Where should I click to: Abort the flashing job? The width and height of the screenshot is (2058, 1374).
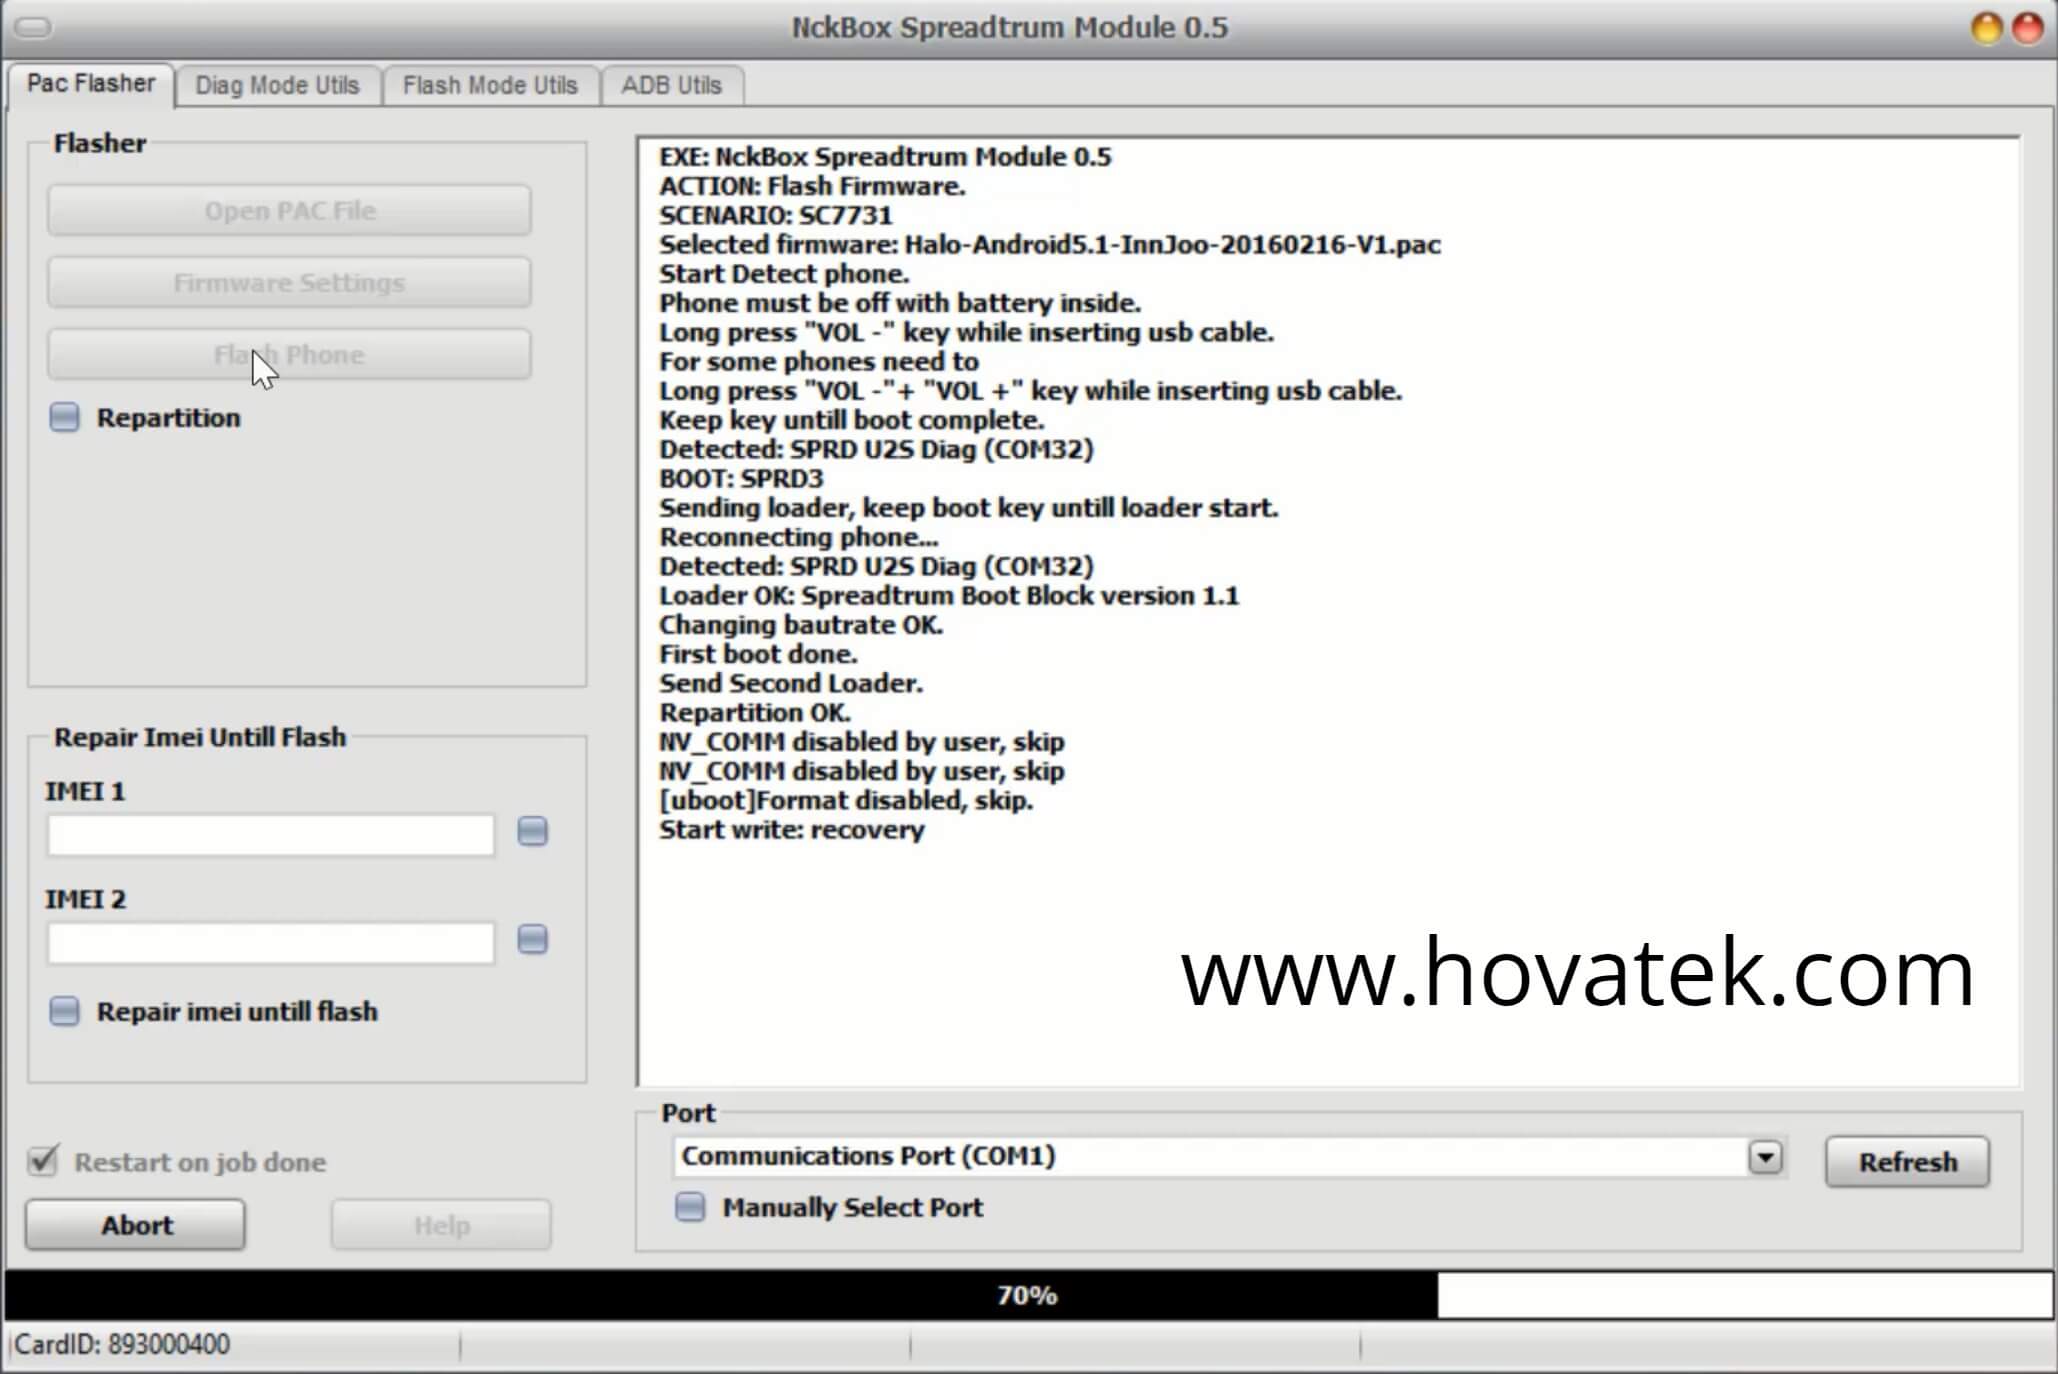point(135,1225)
